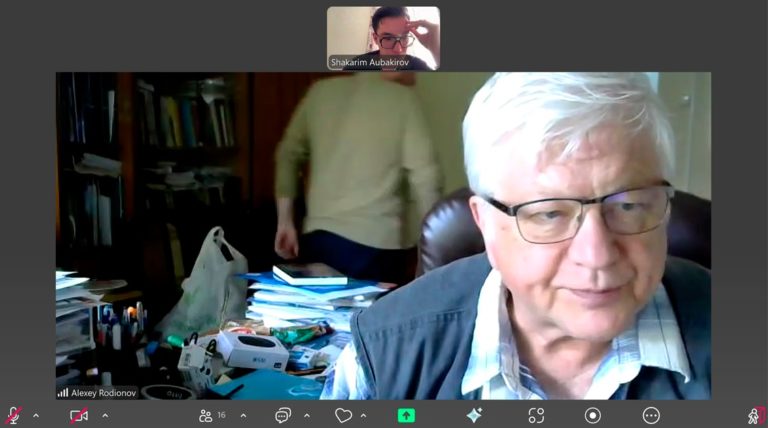The width and height of the screenshot is (768, 428).
Task: Open audio options arrow beside microphone
Action: tap(36, 416)
